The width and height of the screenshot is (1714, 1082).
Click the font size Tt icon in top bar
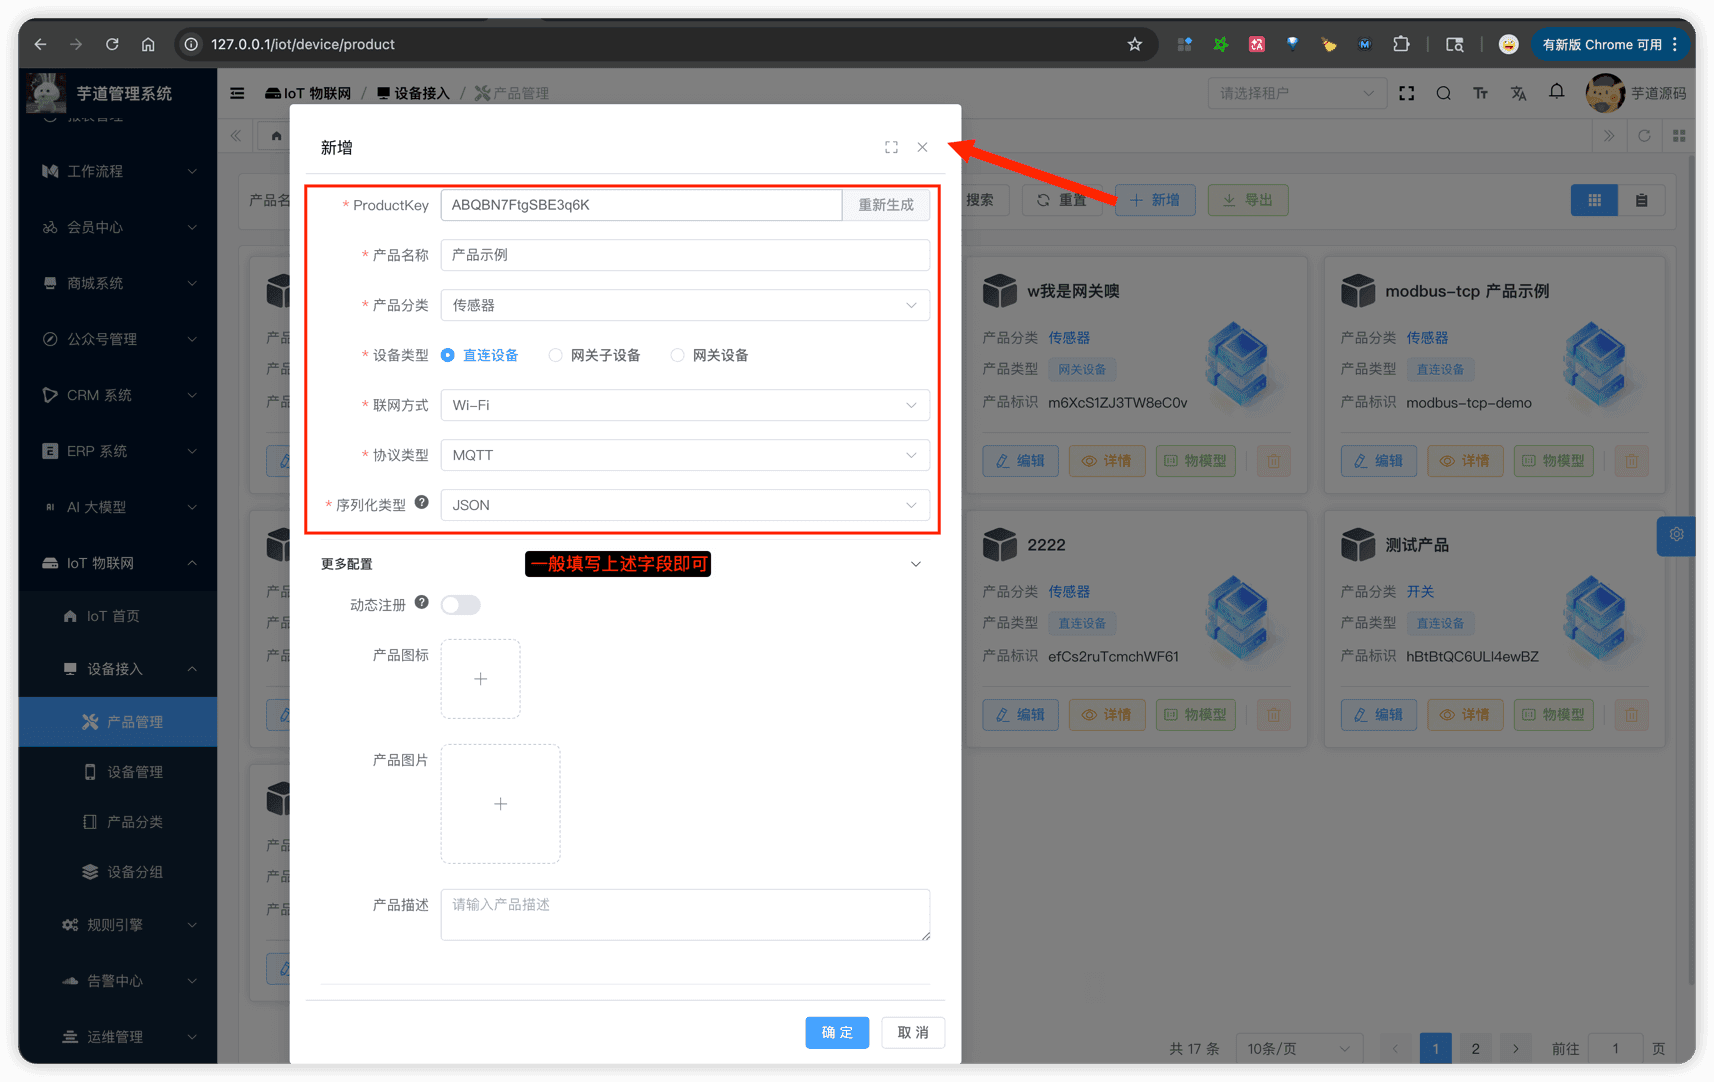(x=1481, y=92)
